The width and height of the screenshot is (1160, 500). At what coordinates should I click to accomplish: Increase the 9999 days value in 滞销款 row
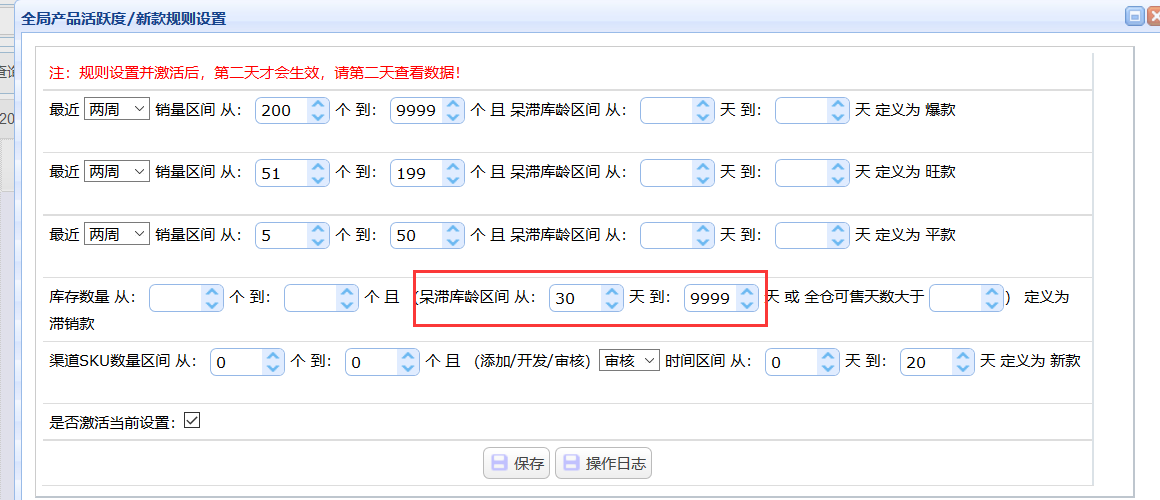[x=747, y=291]
